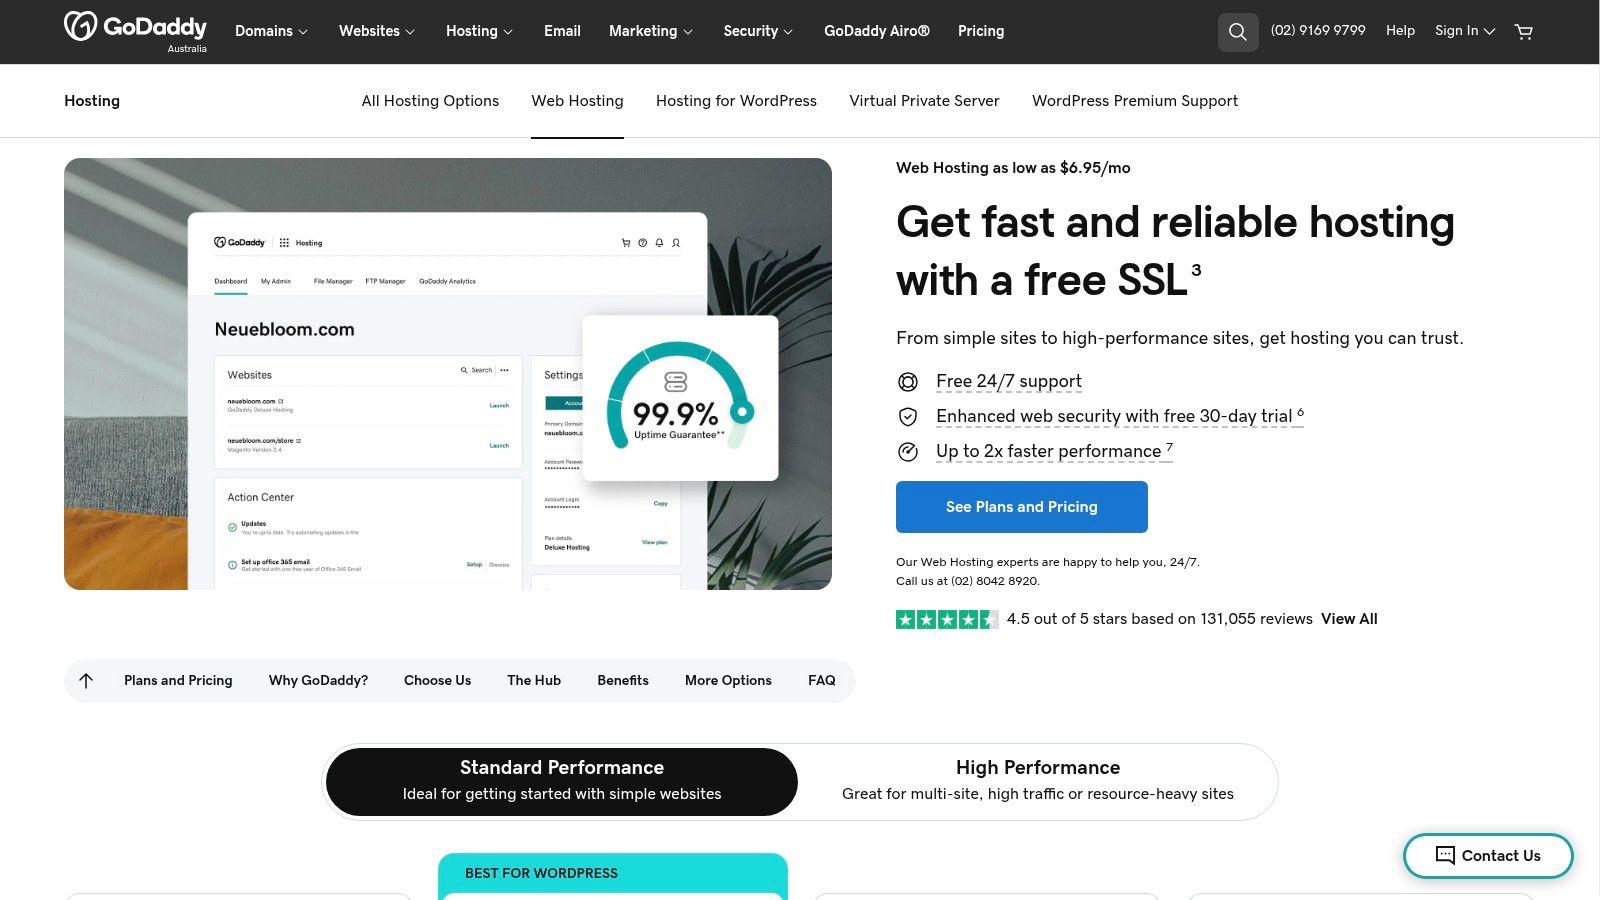Open the shopping cart icon
Screen dimensions: 1600x900
1524,32
